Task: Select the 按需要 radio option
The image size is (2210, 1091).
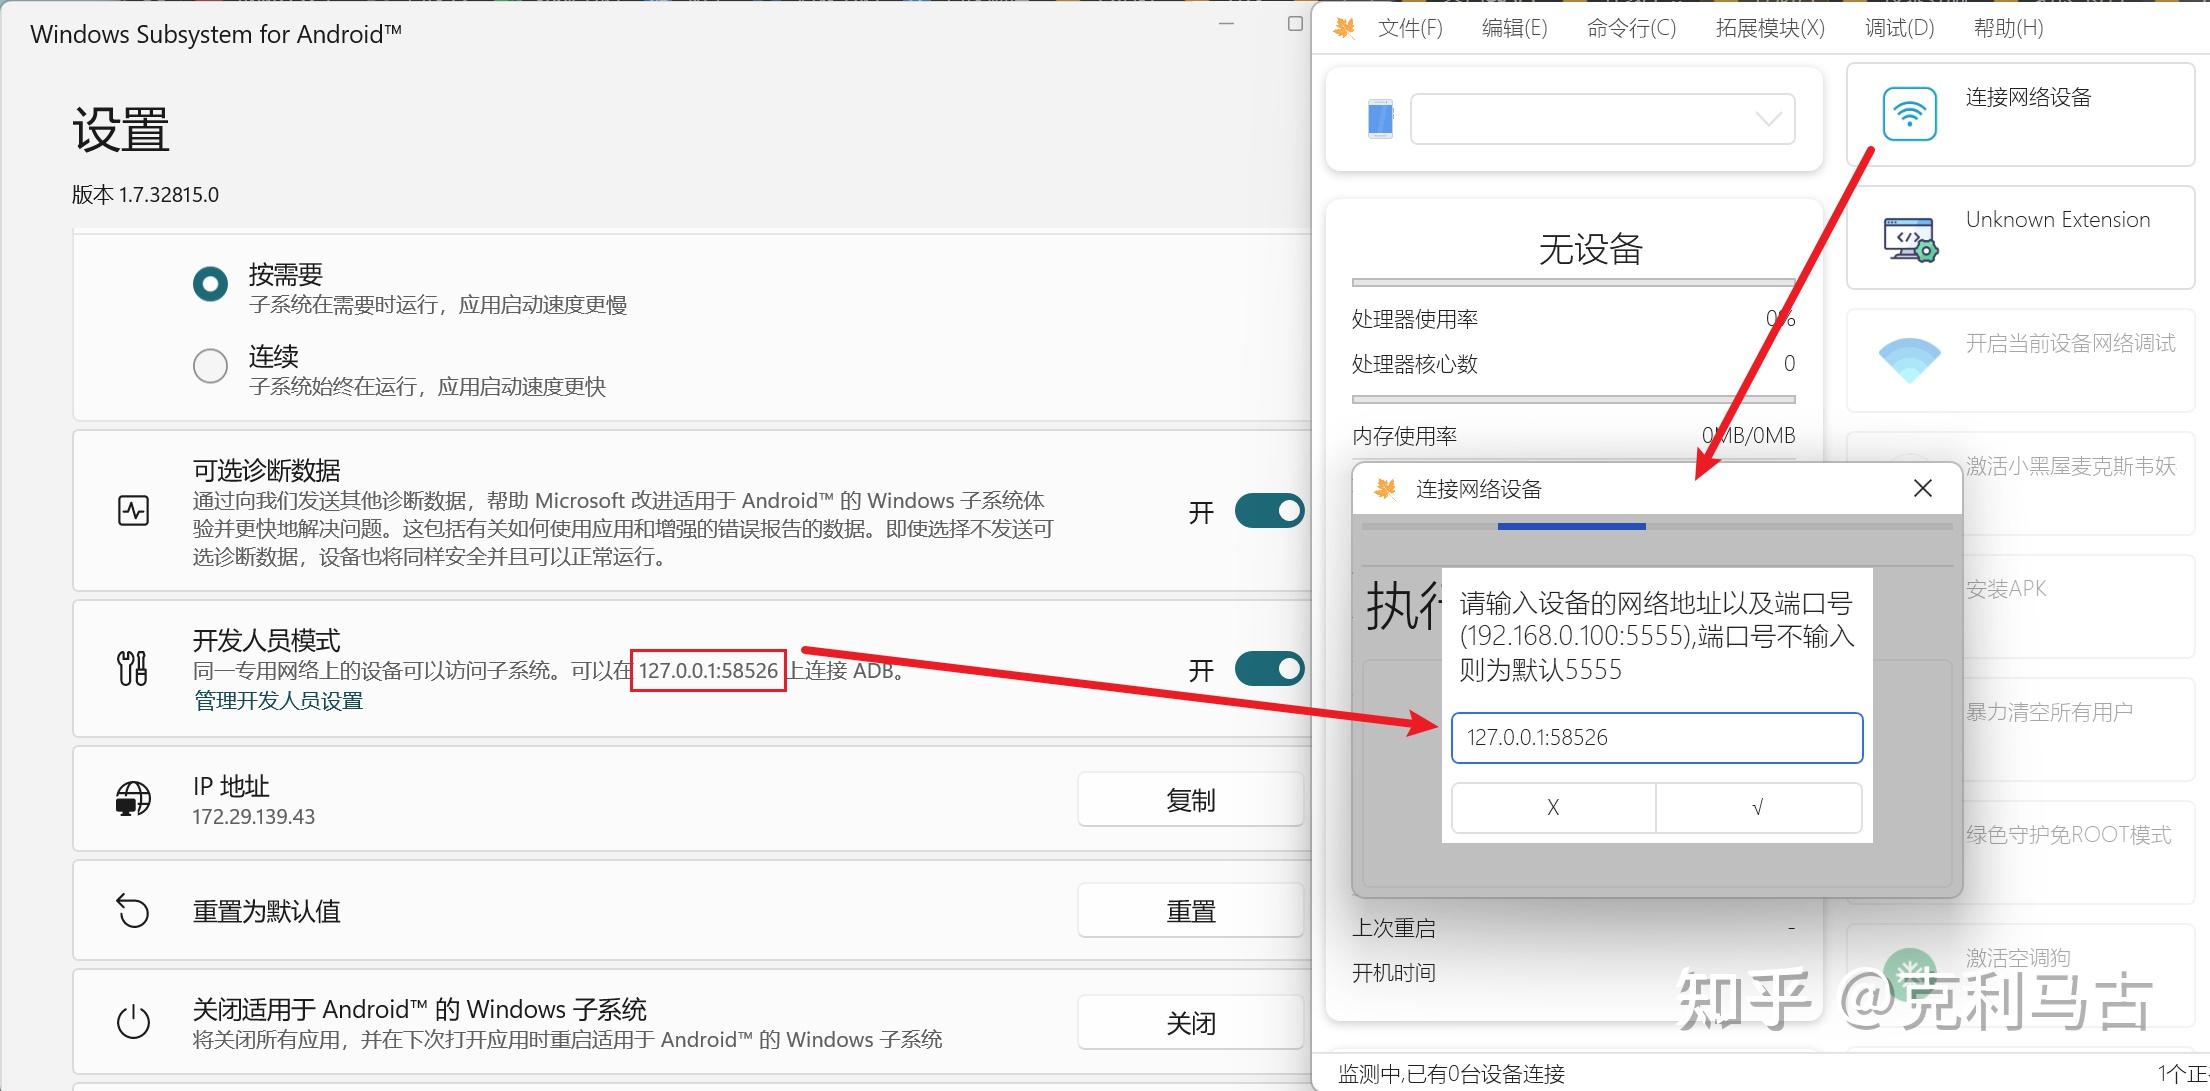Action: click(210, 284)
